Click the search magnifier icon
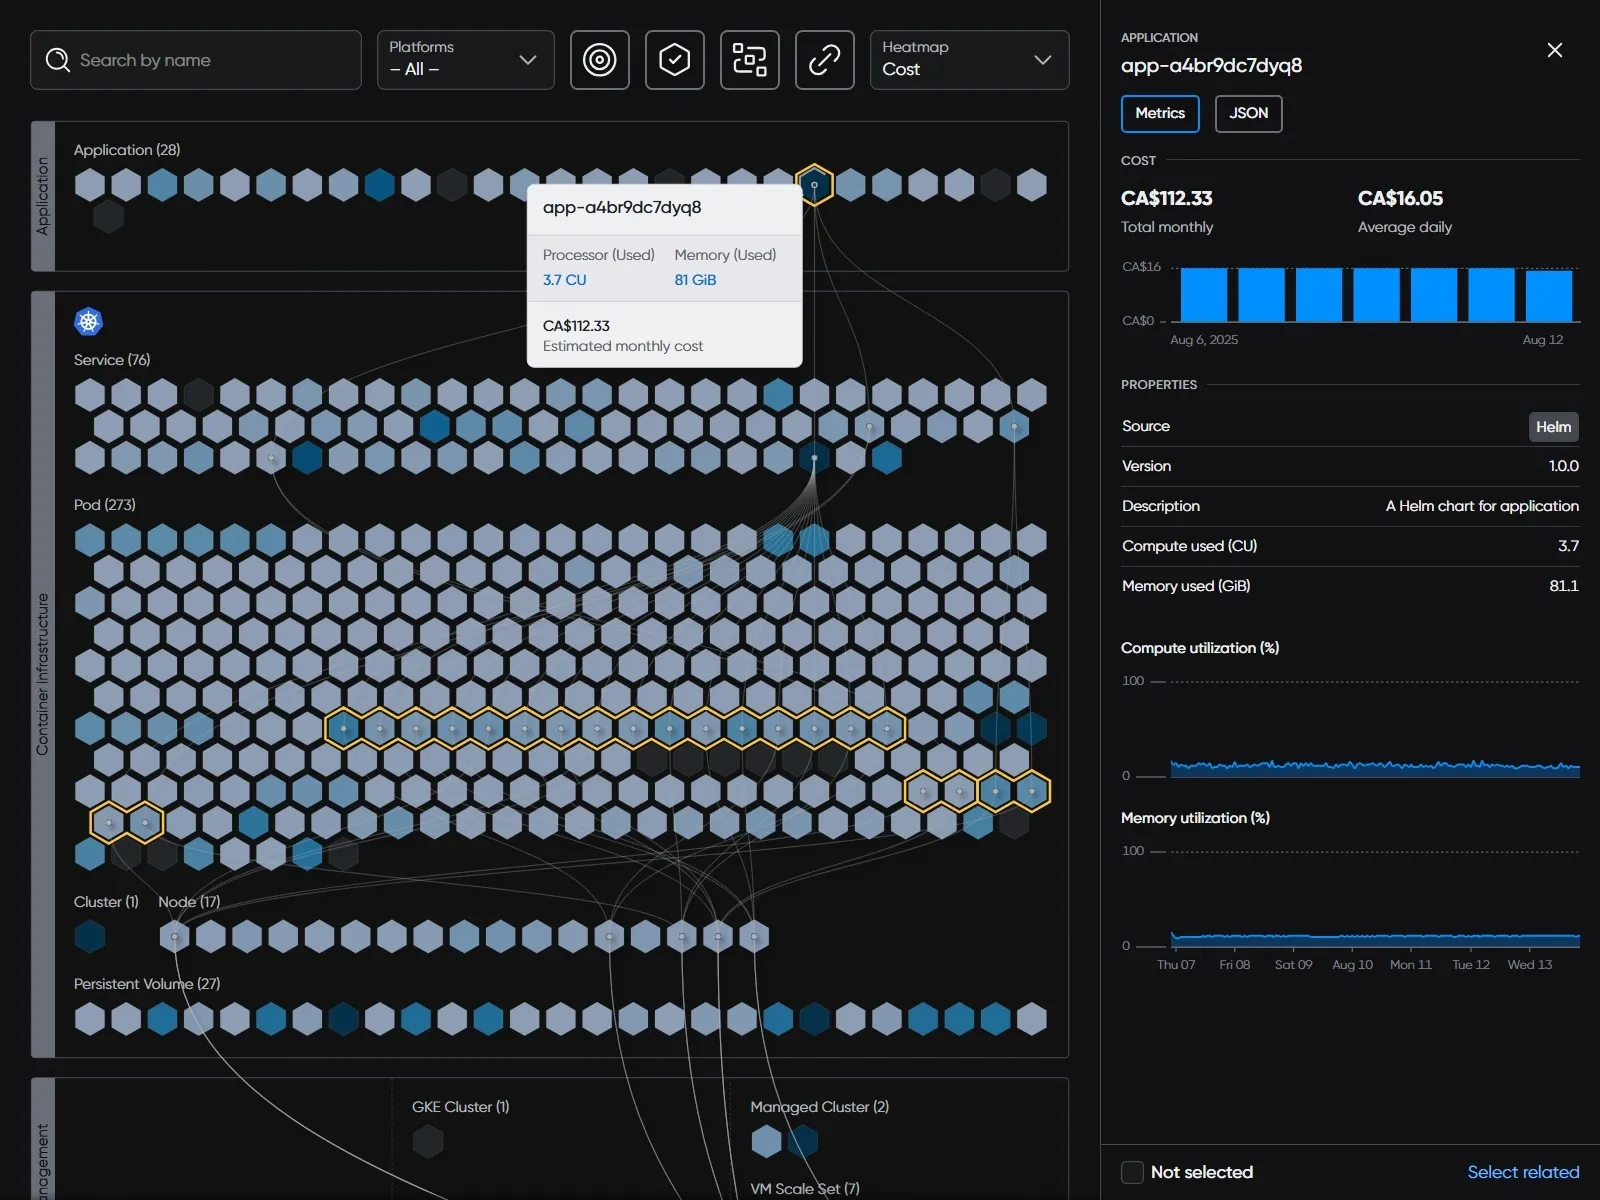The height and width of the screenshot is (1200, 1600). [58, 60]
